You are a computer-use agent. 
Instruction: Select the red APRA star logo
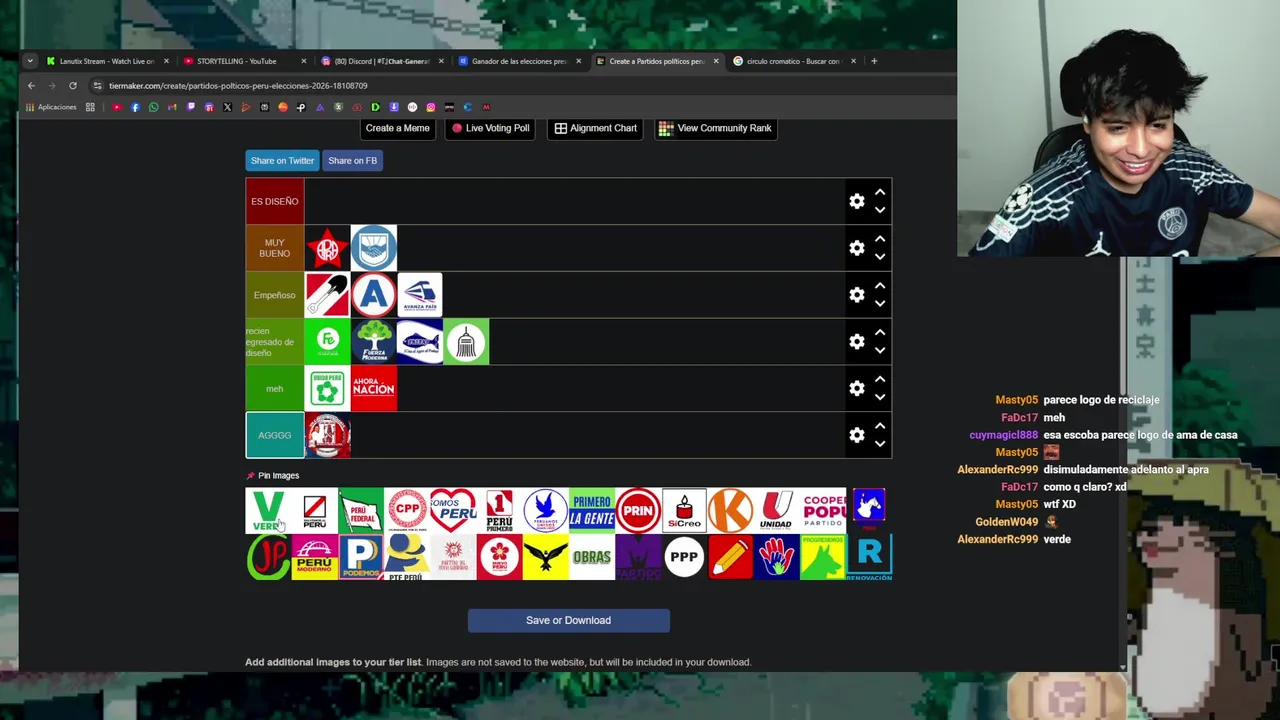pyautogui.click(x=327, y=248)
